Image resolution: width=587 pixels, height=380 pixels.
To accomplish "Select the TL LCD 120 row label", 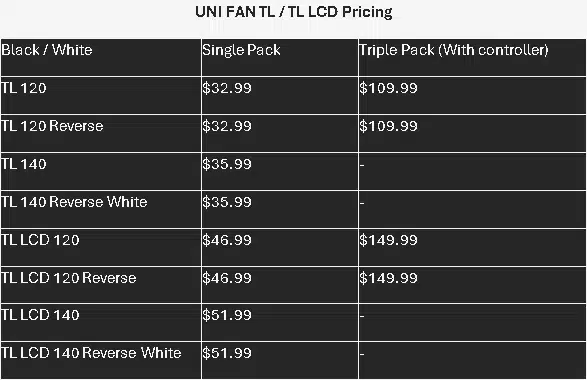I will click(x=40, y=240).
